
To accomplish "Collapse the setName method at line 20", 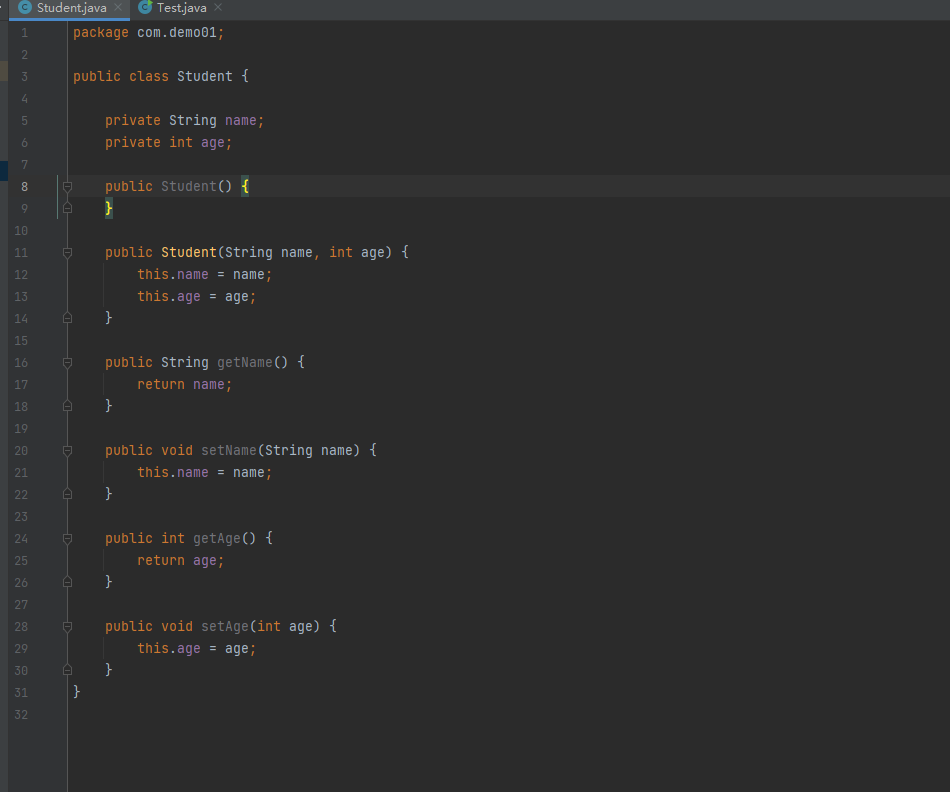I will (x=67, y=451).
